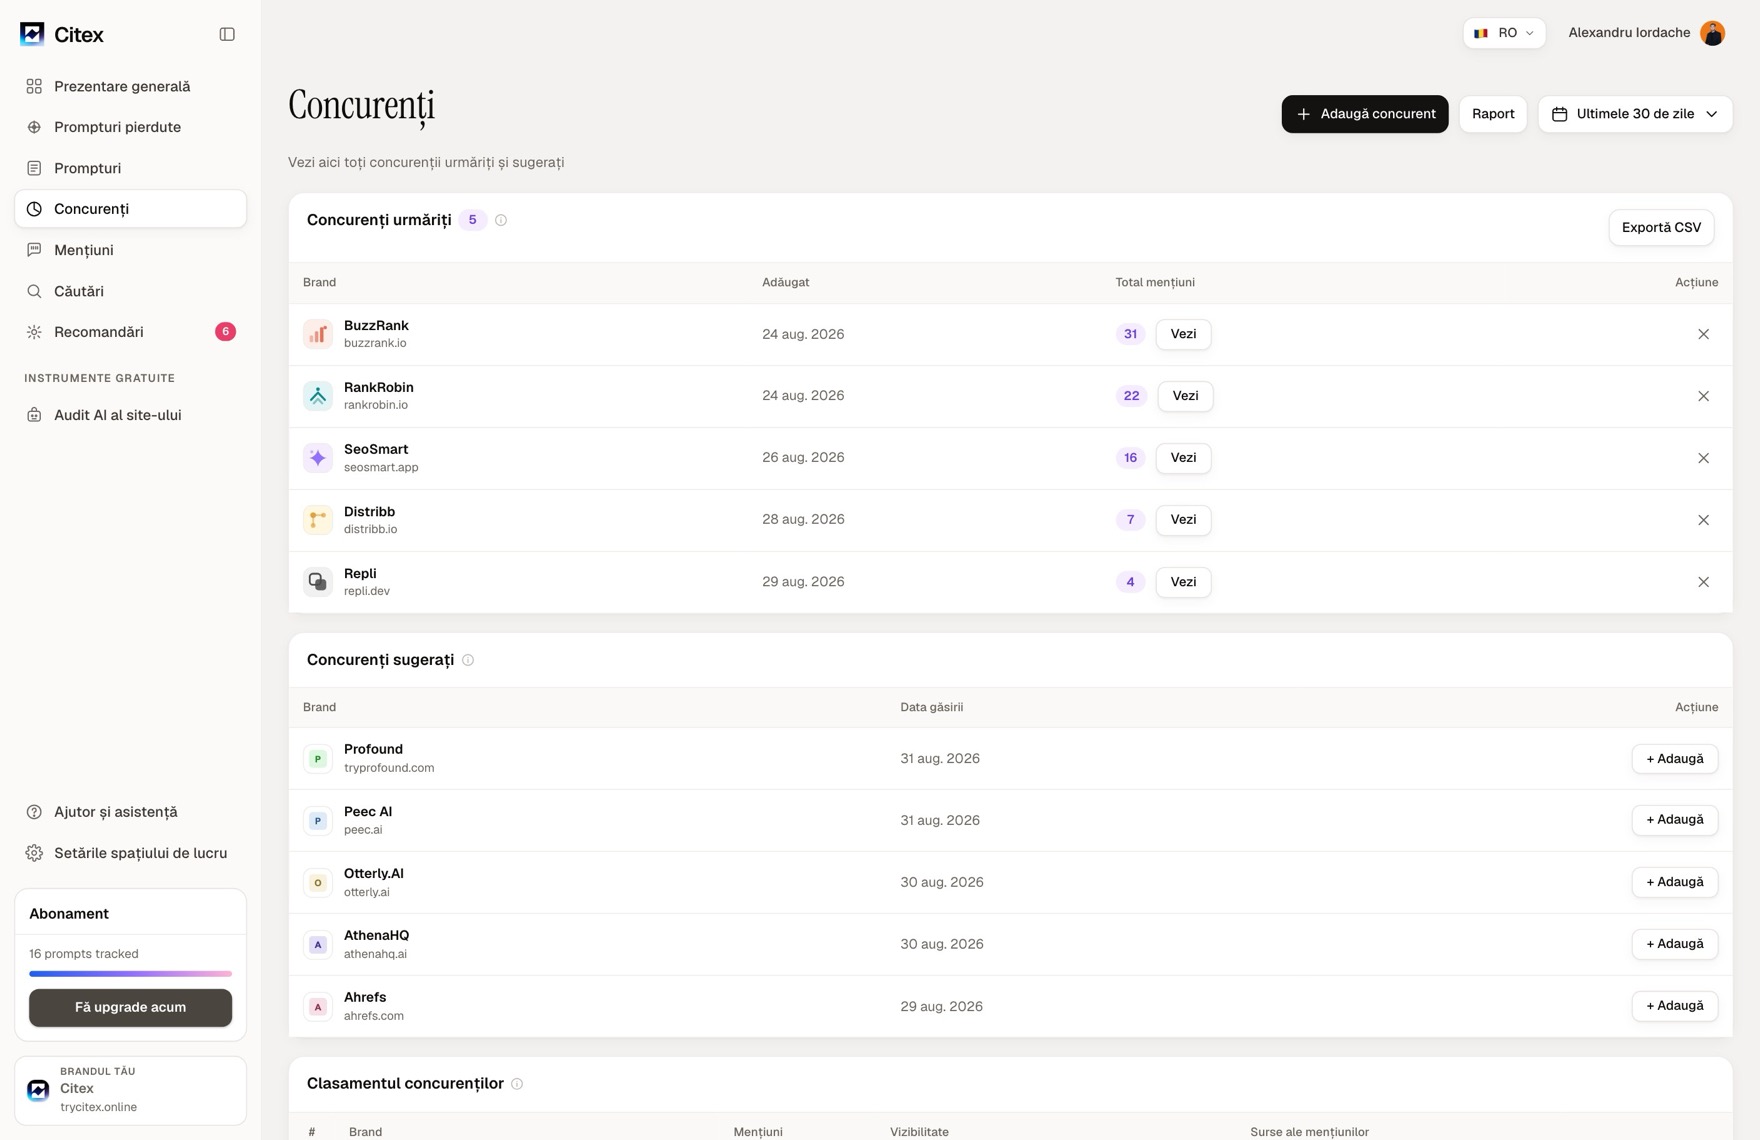The width and height of the screenshot is (1760, 1140).
Task: Open Ajutor și asistență
Action: click(x=130, y=812)
